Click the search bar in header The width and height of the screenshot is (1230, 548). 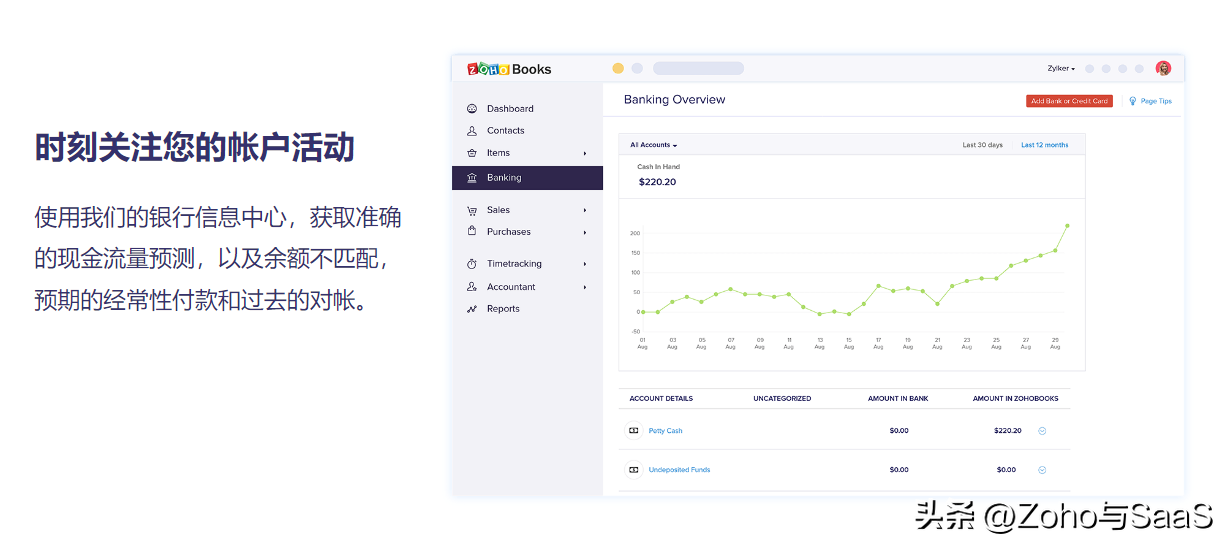(x=698, y=68)
